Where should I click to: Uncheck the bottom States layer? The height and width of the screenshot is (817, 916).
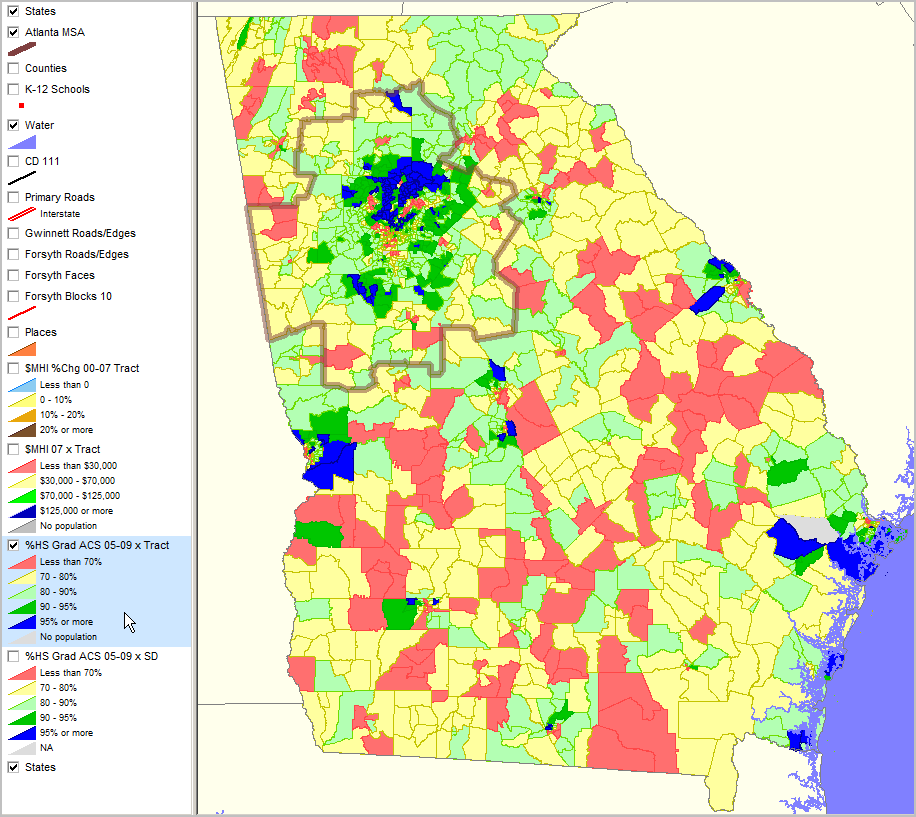[x=14, y=767]
